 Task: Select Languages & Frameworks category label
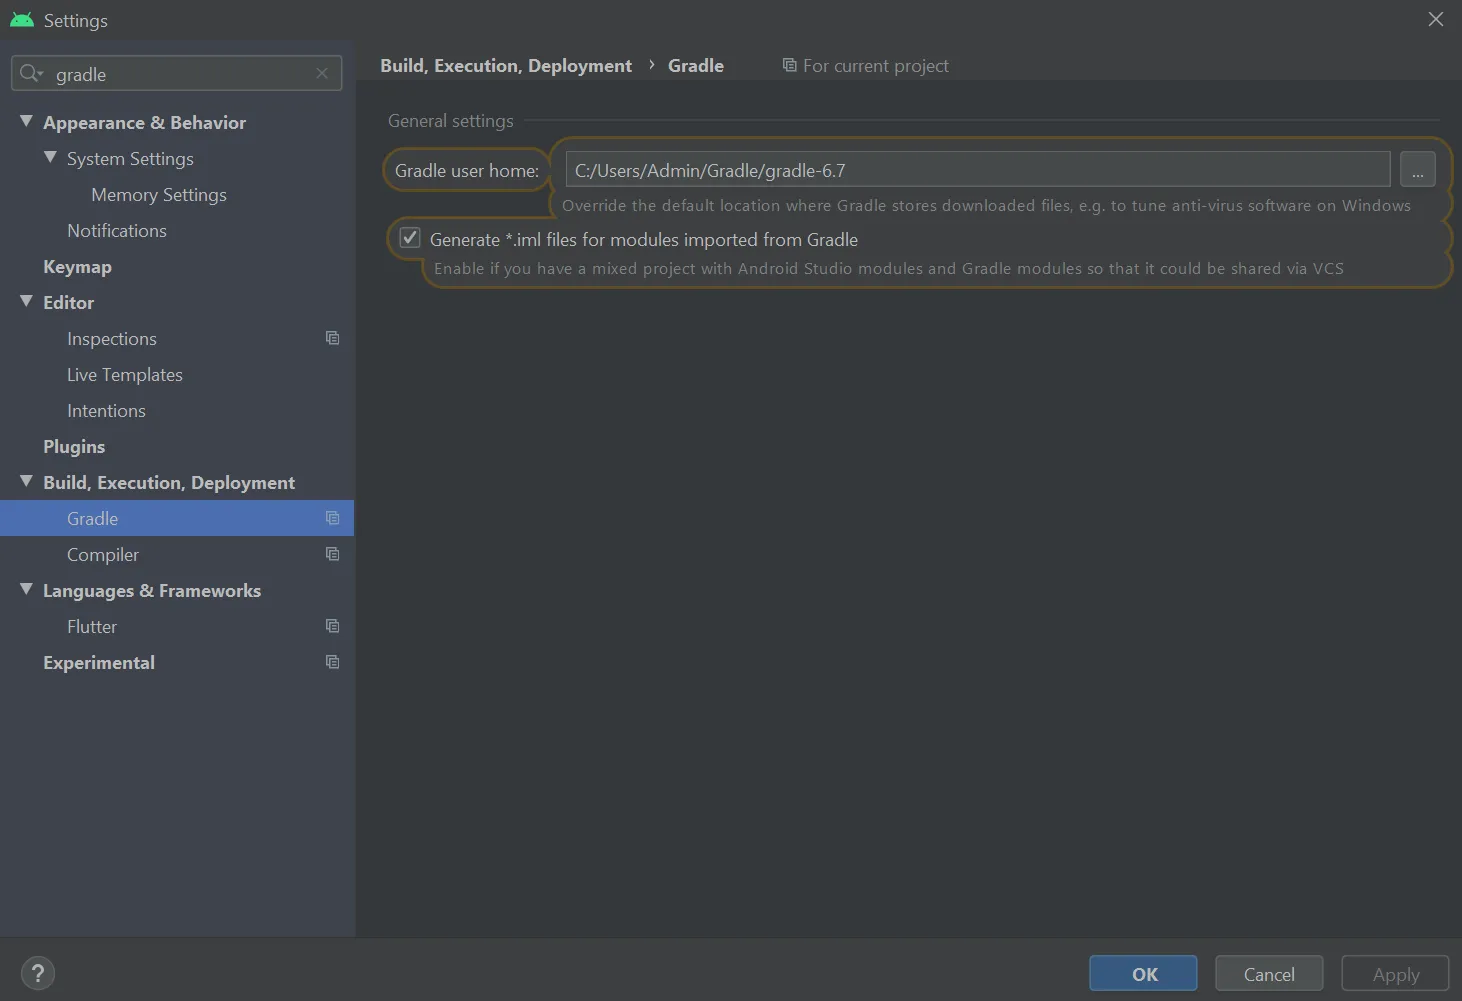[x=152, y=591]
